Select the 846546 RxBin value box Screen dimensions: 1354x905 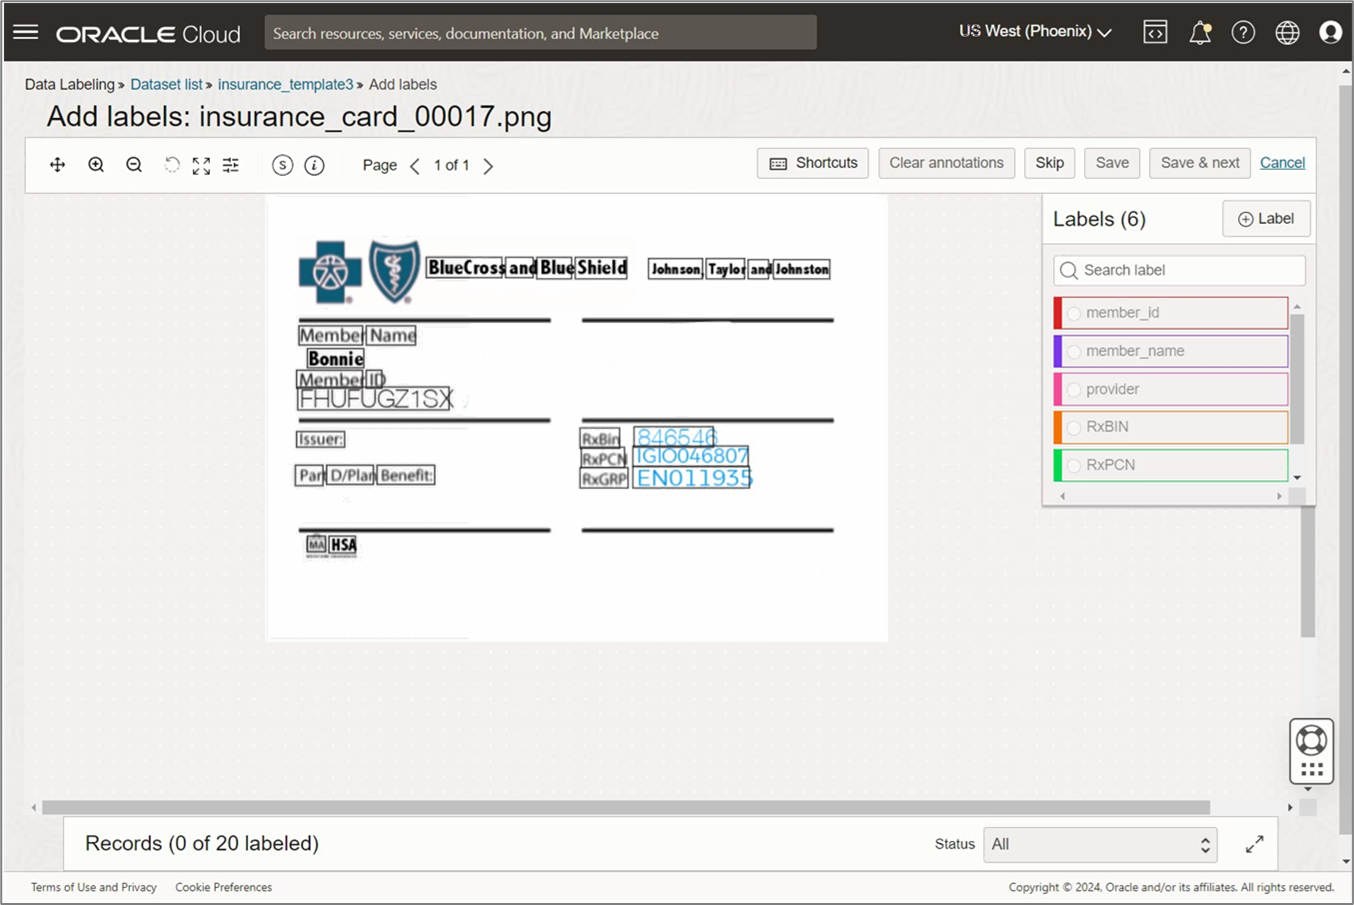675,437
